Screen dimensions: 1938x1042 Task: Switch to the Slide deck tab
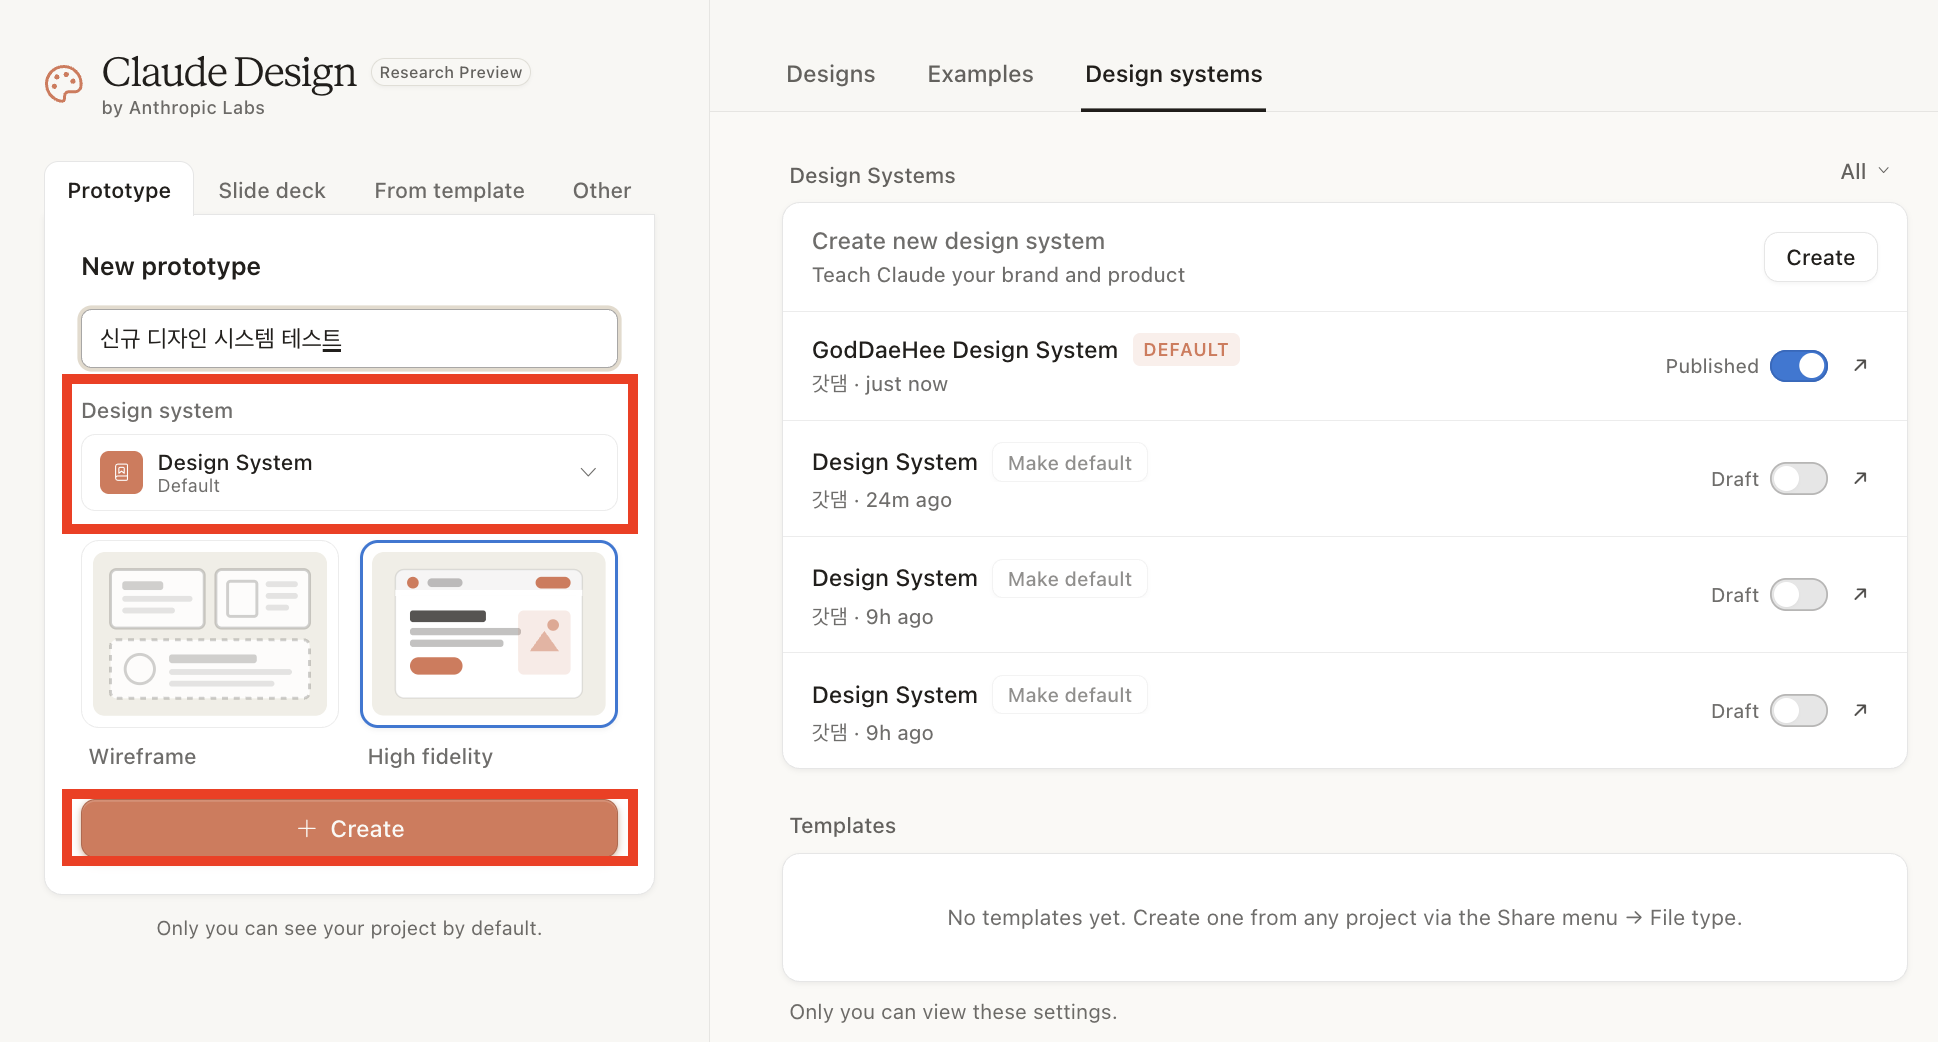[272, 190]
